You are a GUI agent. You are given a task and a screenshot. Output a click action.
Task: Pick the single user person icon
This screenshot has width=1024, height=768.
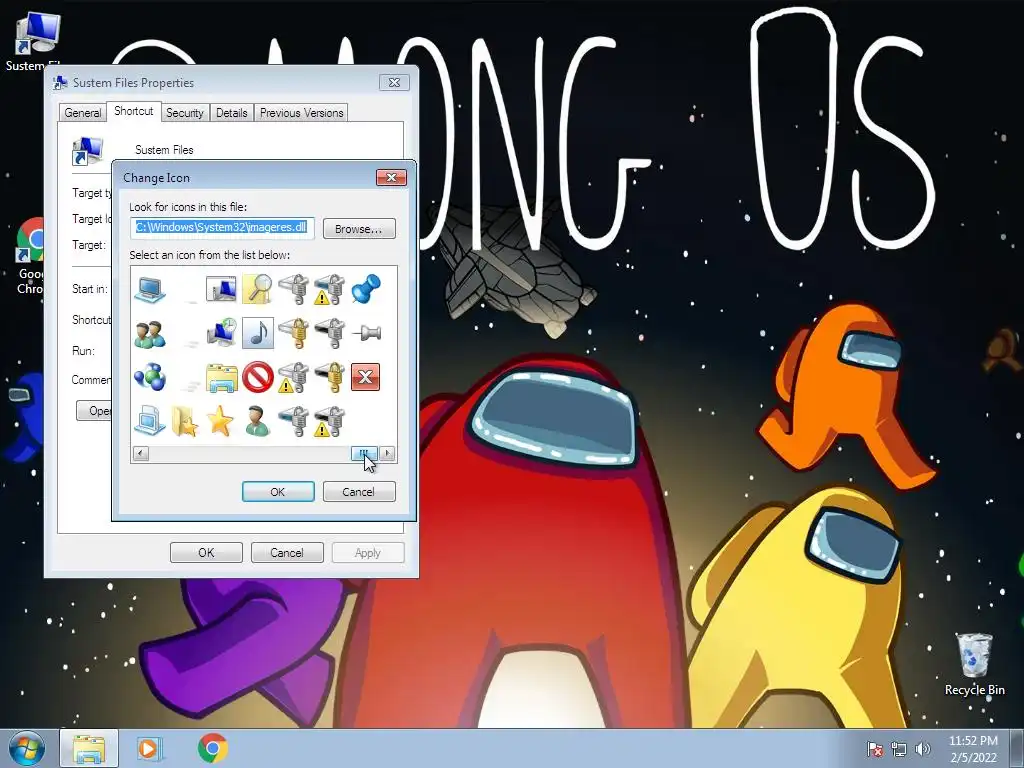click(x=257, y=421)
